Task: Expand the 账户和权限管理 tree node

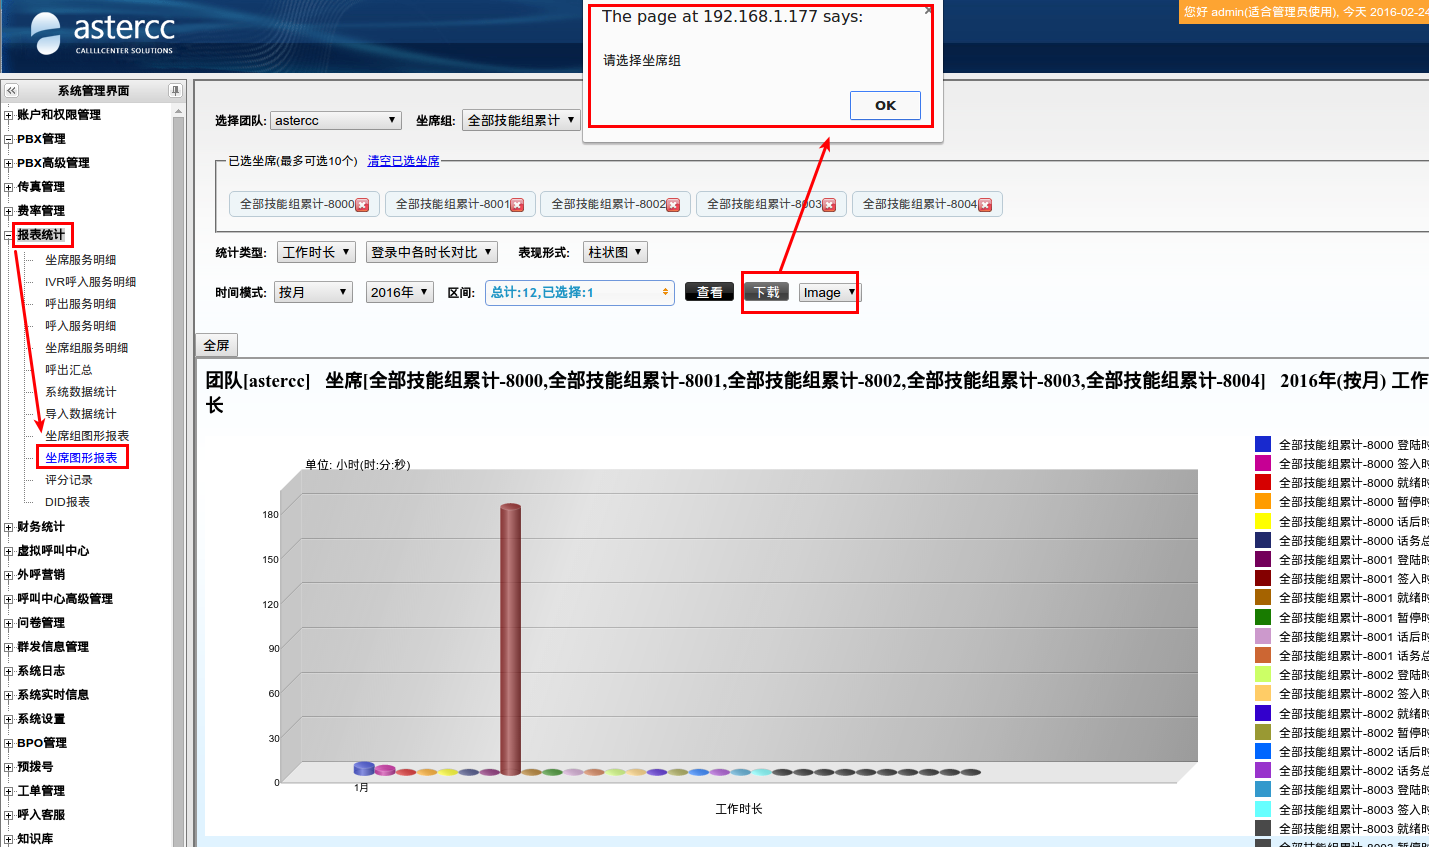Action: (9, 116)
